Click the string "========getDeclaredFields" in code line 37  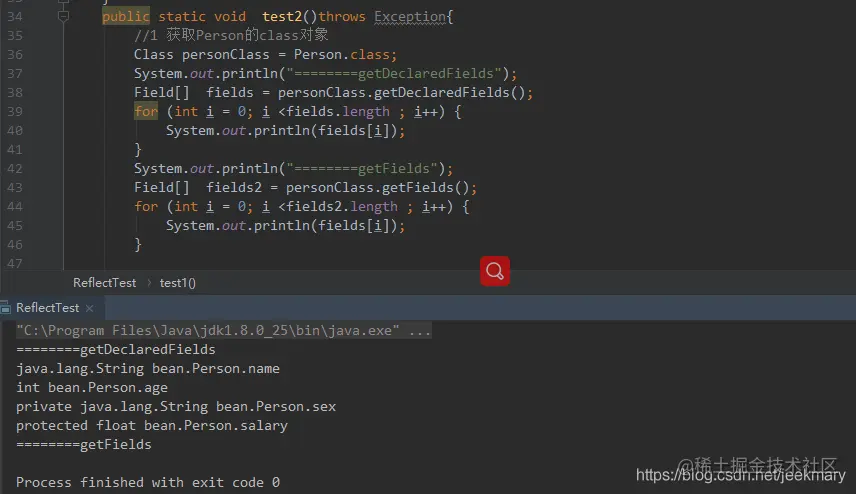pos(394,74)
